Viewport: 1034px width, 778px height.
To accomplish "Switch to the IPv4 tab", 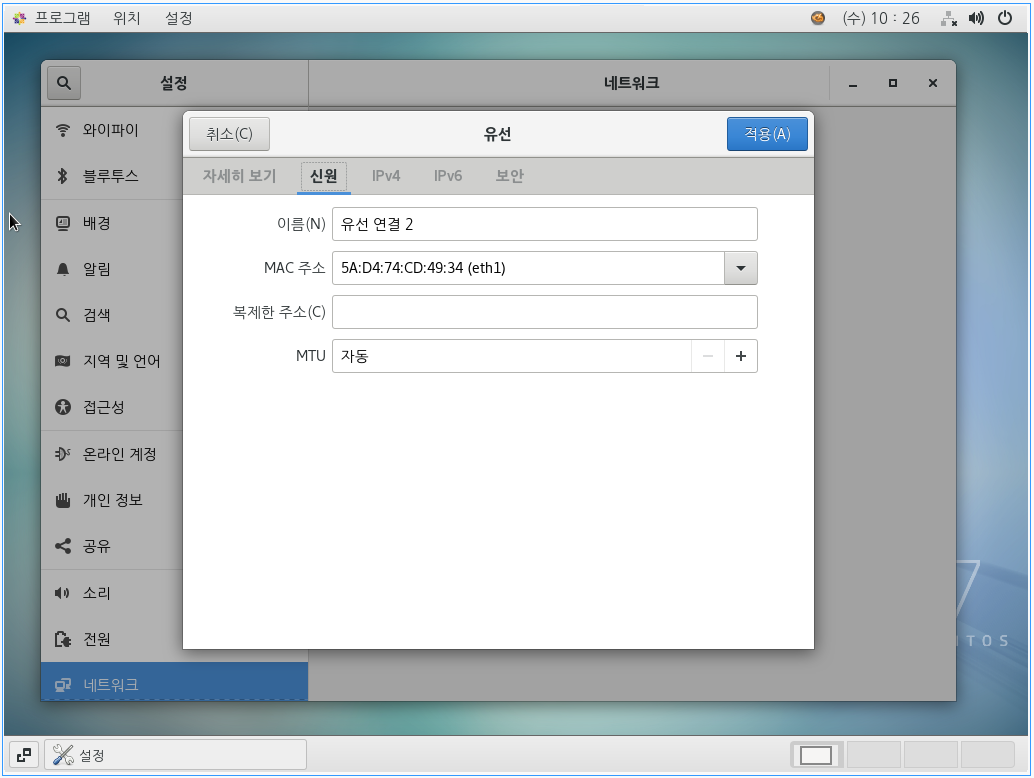I will tap(386, 176).
